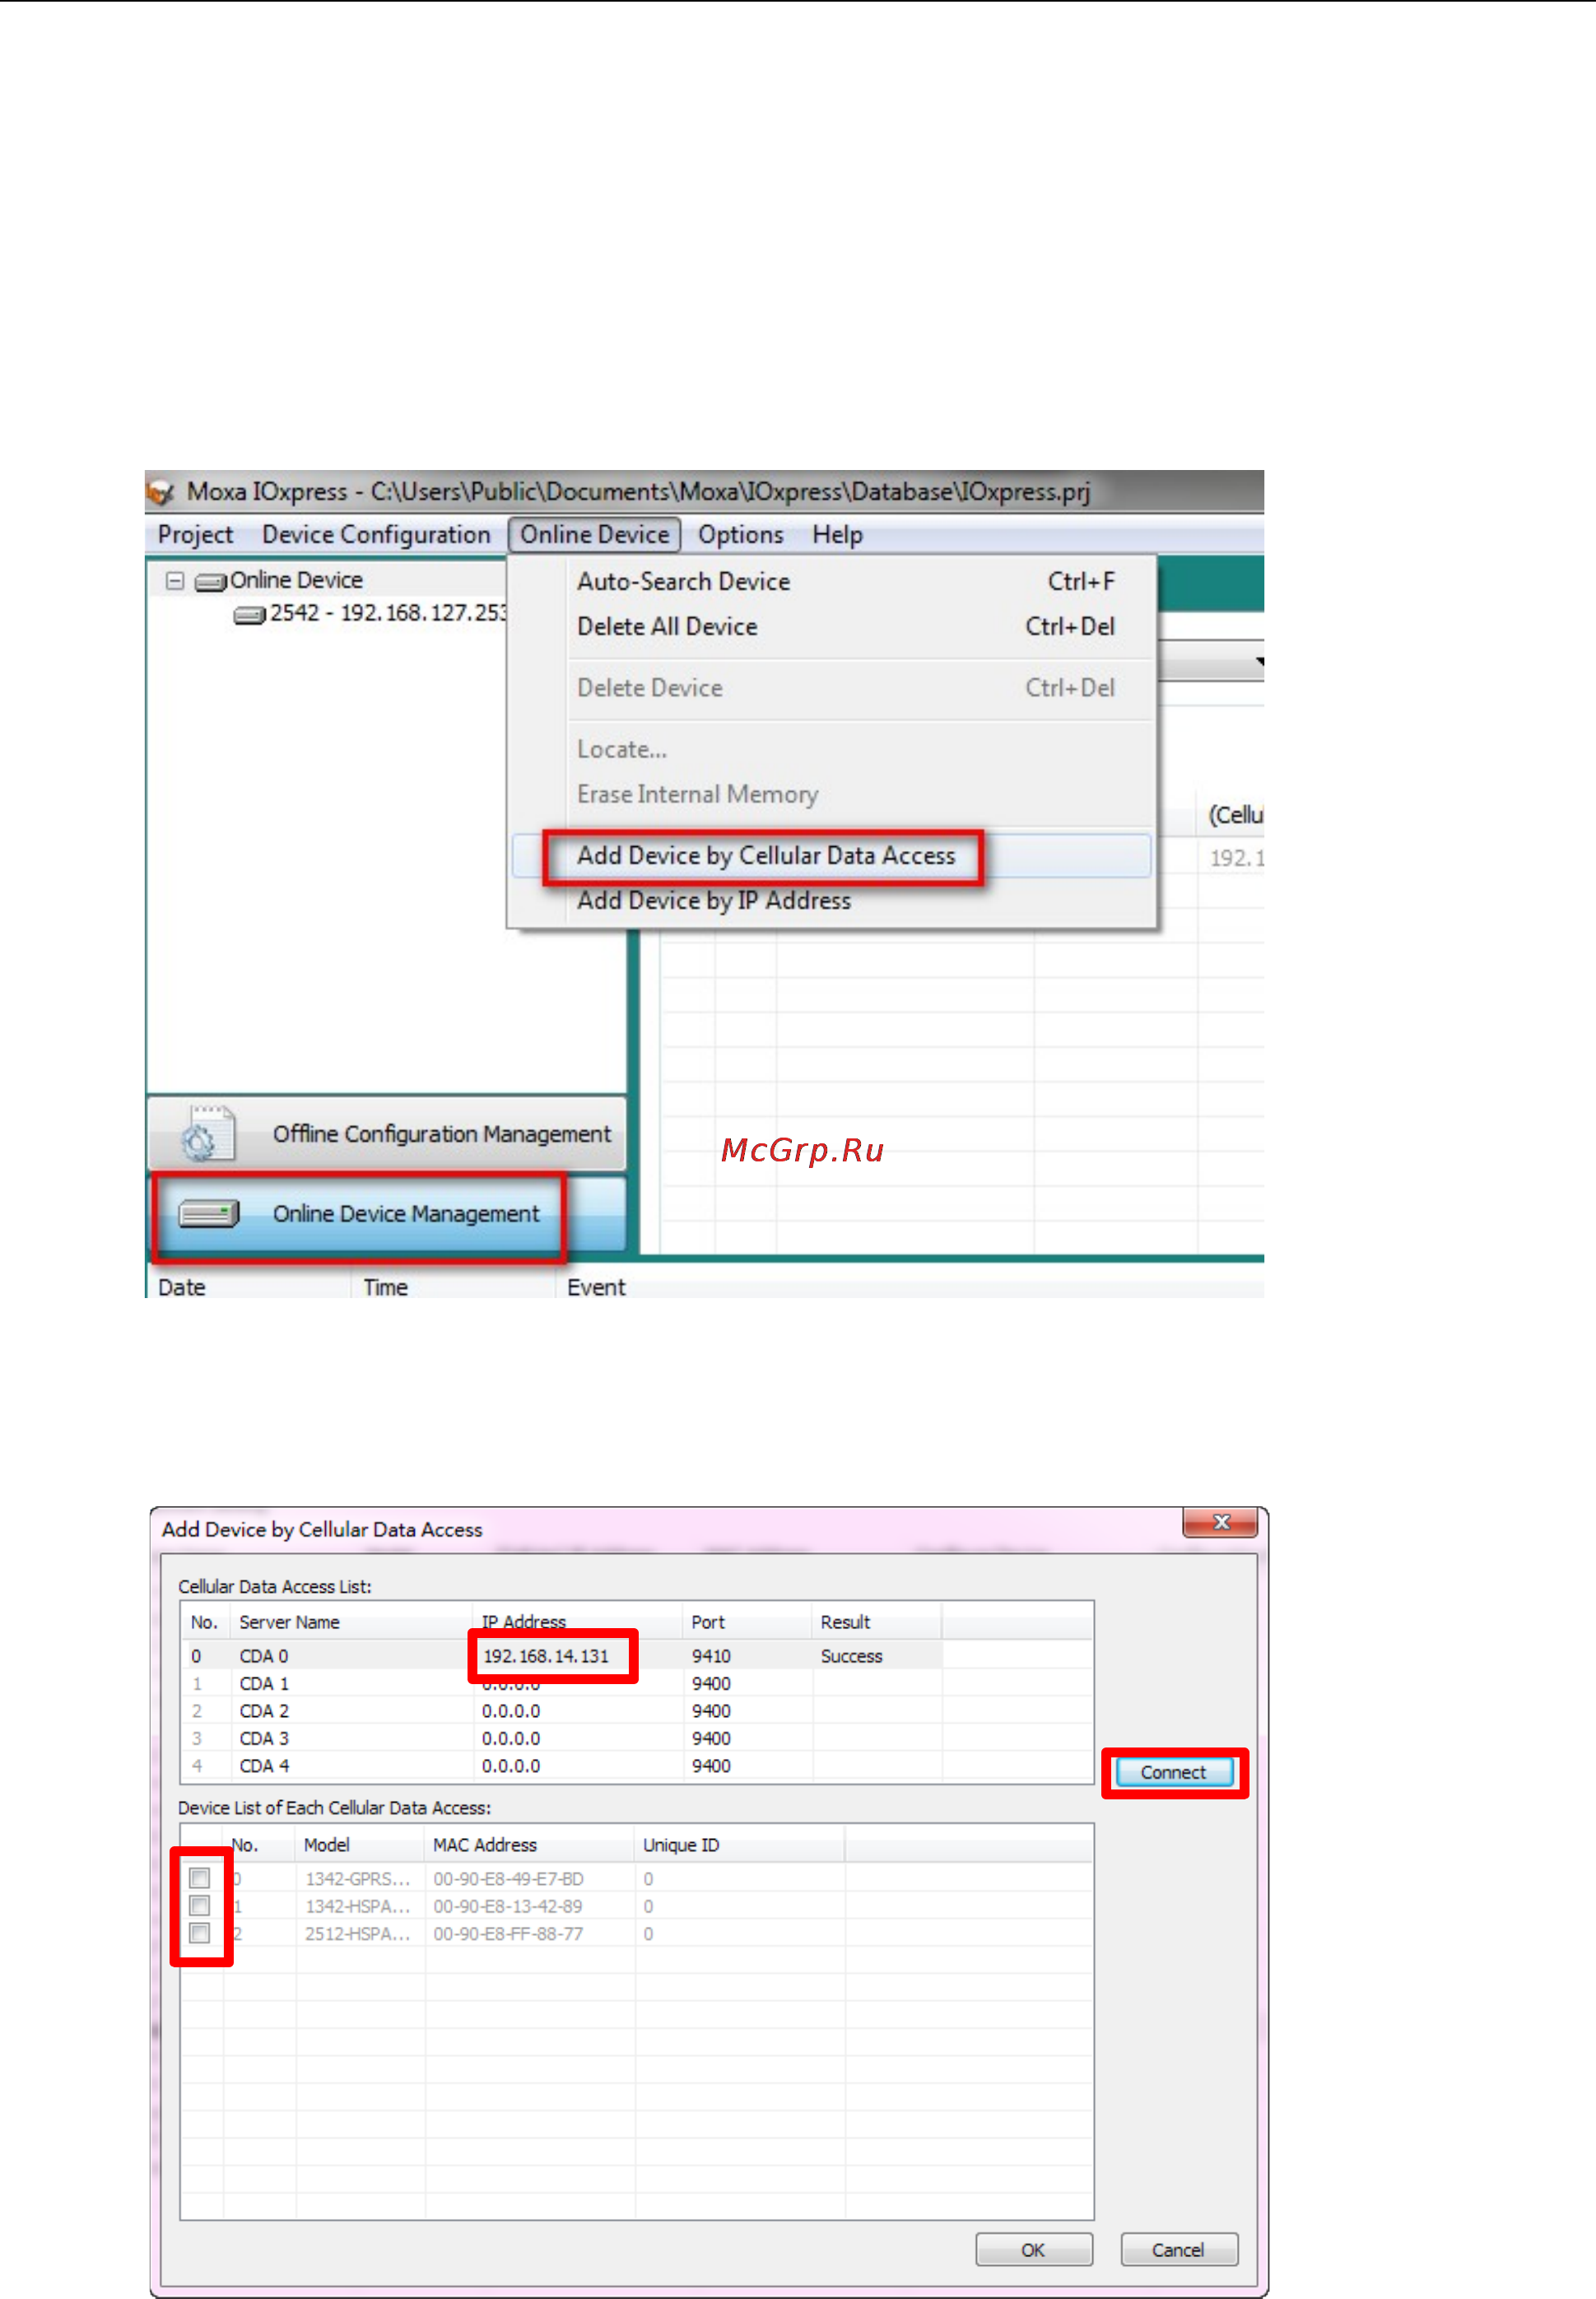1596x2299 pixels.
Task: Close the Add Device by Cellular Data Access dialog
Action: coord(1220,1523)
